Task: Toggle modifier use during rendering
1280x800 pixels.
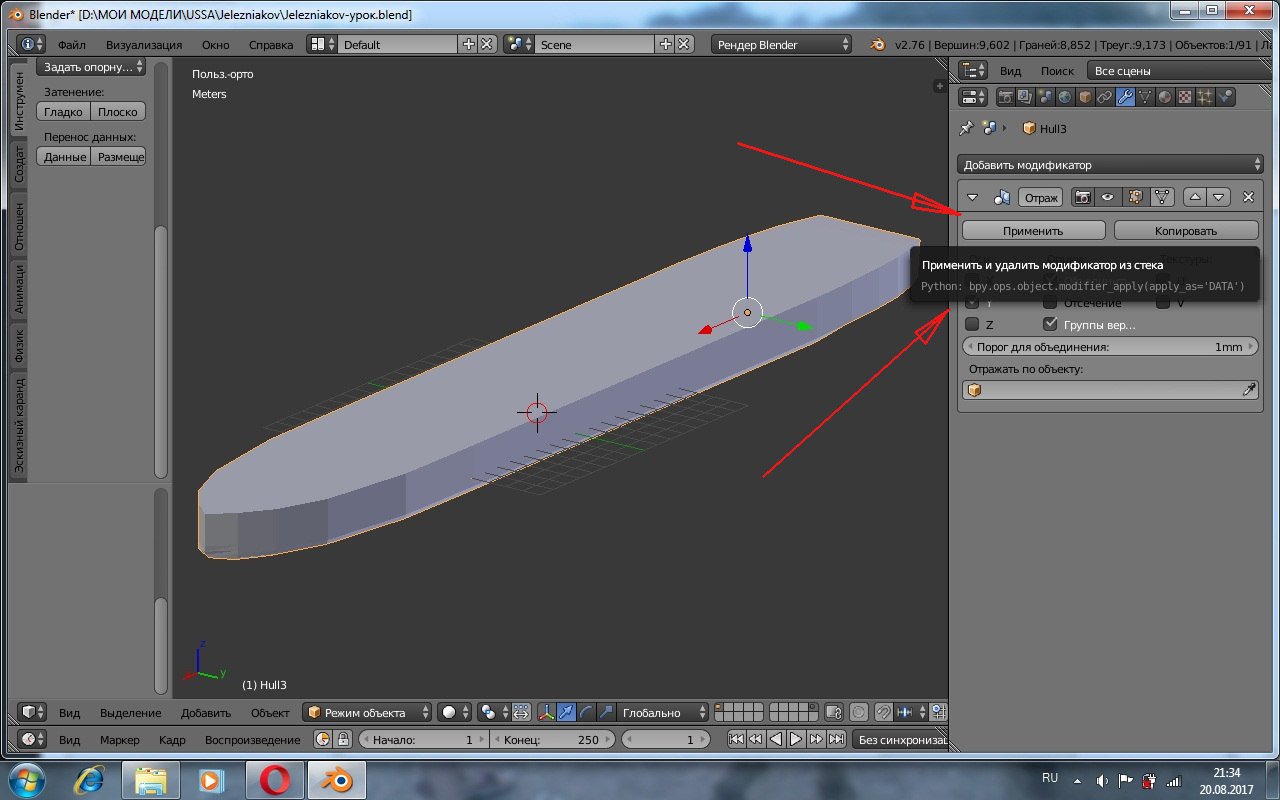Action: (x=1082, y=197)
